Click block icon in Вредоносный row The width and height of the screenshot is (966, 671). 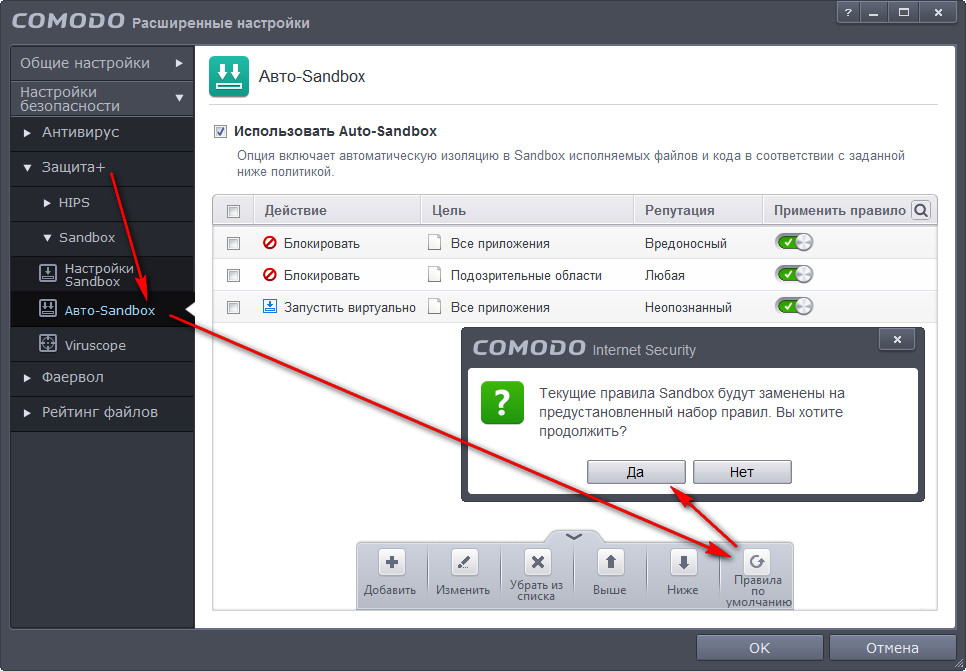tap(270, 243)
